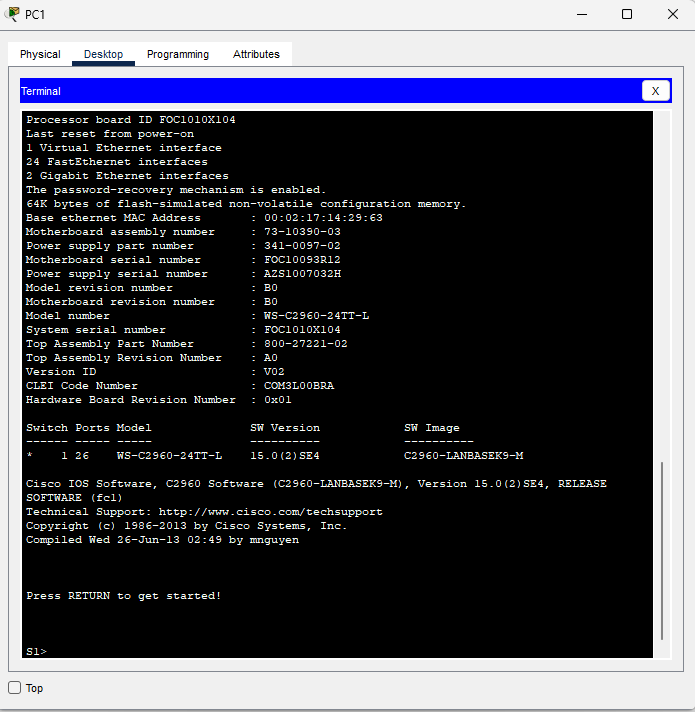Viewport: 695px width, 712px height.
Task: Minimize the PC1 window
Action: [x=582, y=15]
